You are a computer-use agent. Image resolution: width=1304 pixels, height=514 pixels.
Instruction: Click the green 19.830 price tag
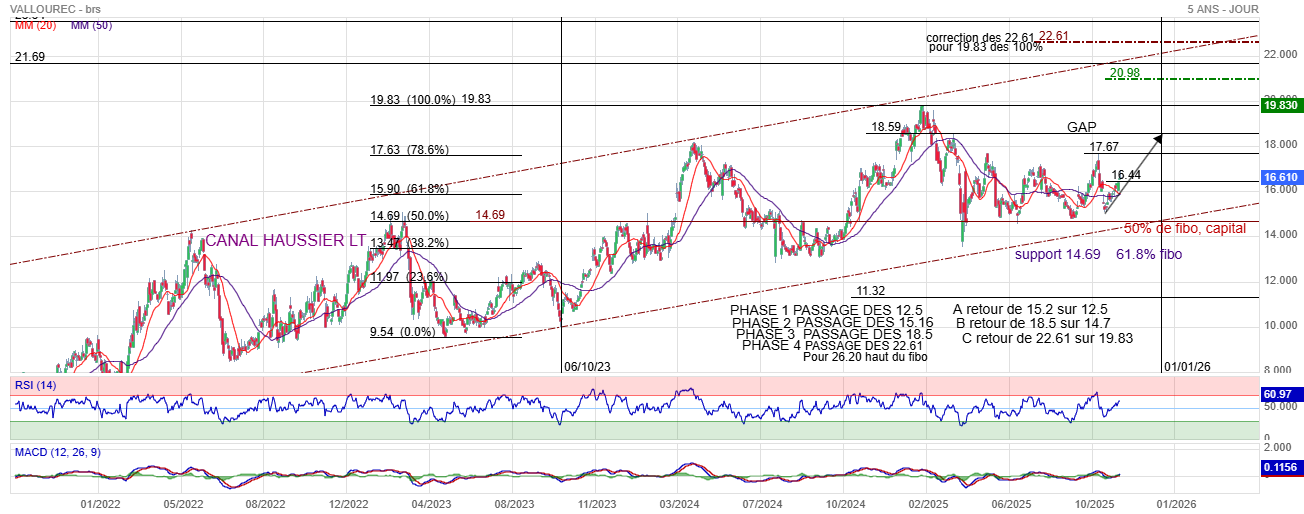(1281, 106)
